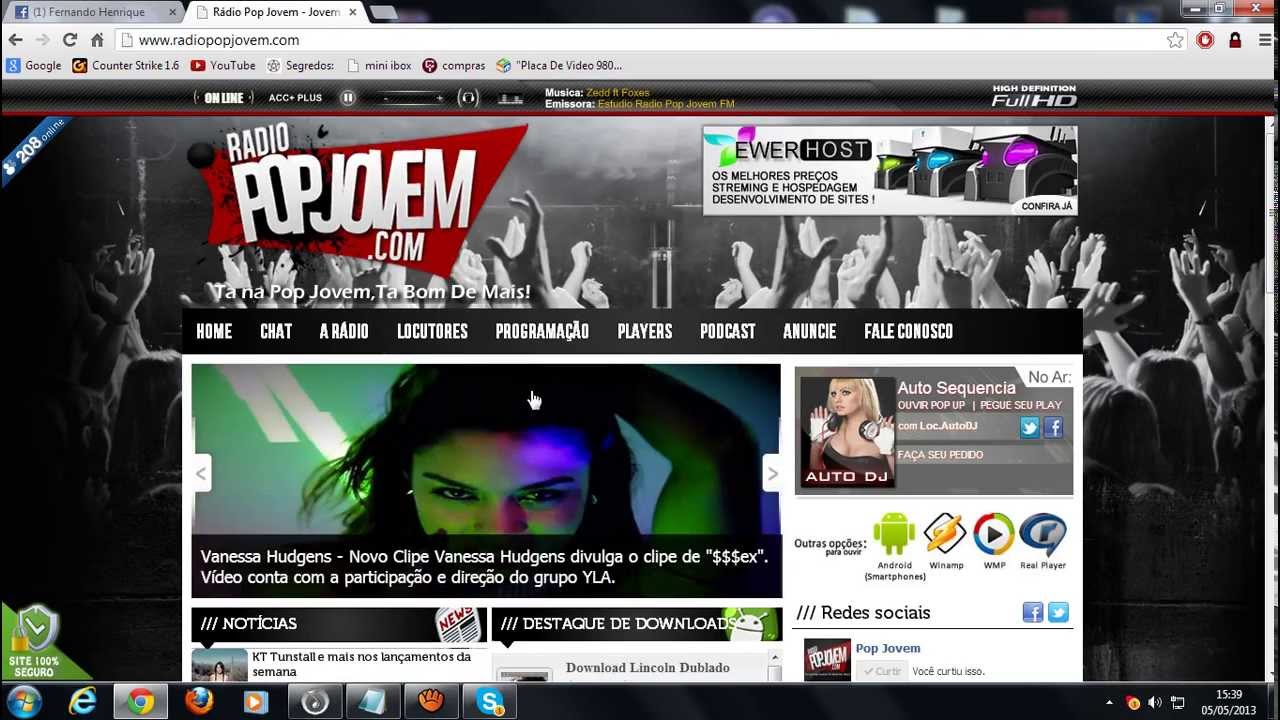
Task: Open the LOCUTORES menu item
Action: (x=432, y=331)
